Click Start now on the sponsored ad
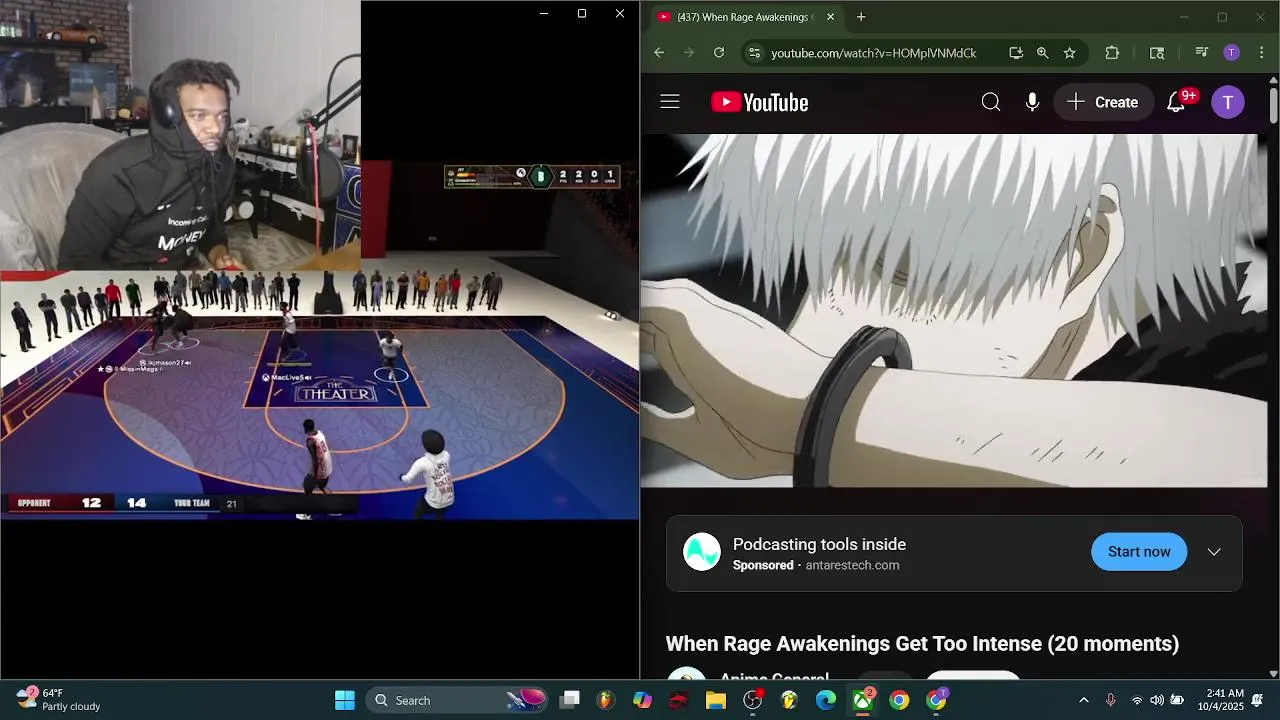The width and height of the screenshot is (1280, 720). [1139, 552]
